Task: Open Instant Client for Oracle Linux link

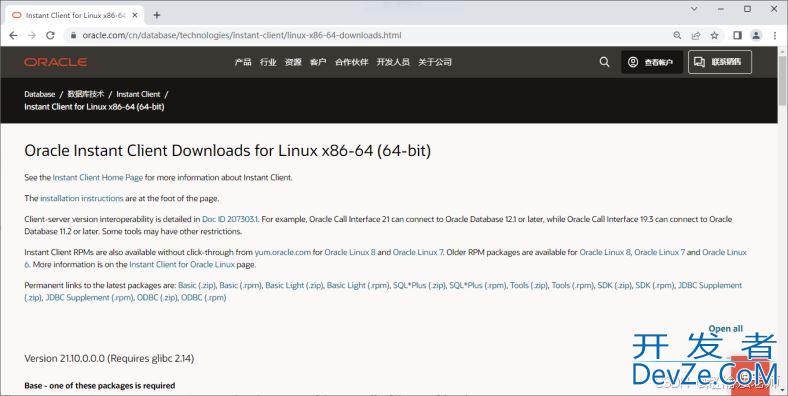Action: point(182,264)
